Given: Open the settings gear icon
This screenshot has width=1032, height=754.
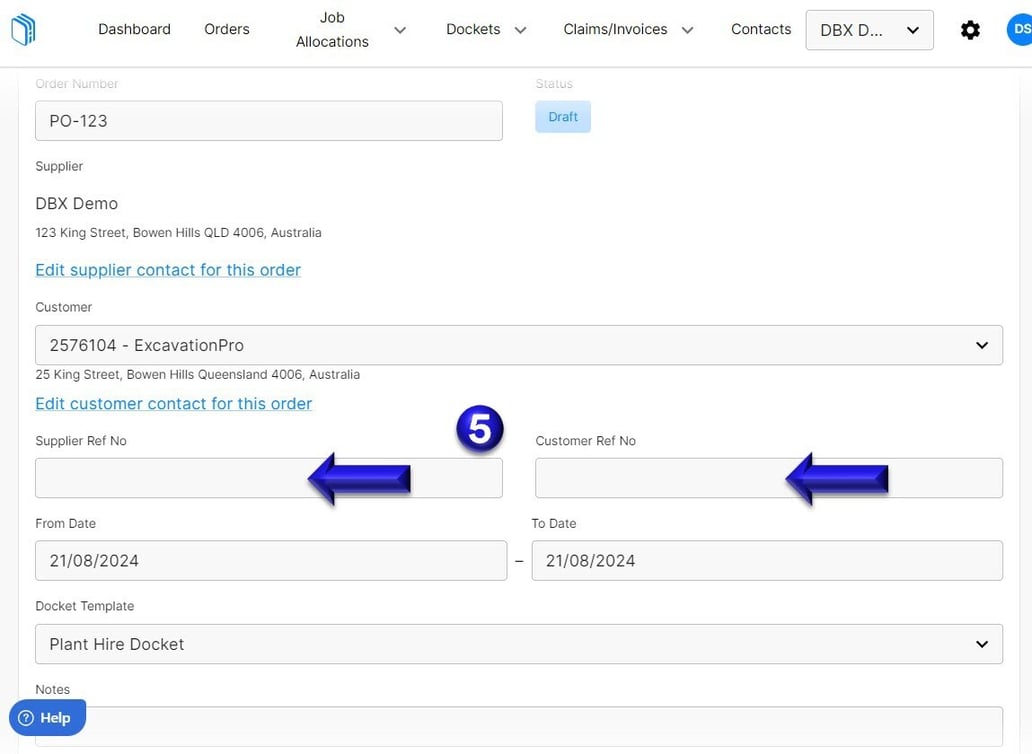Looking at the screenshot, I should pos(970,29).
